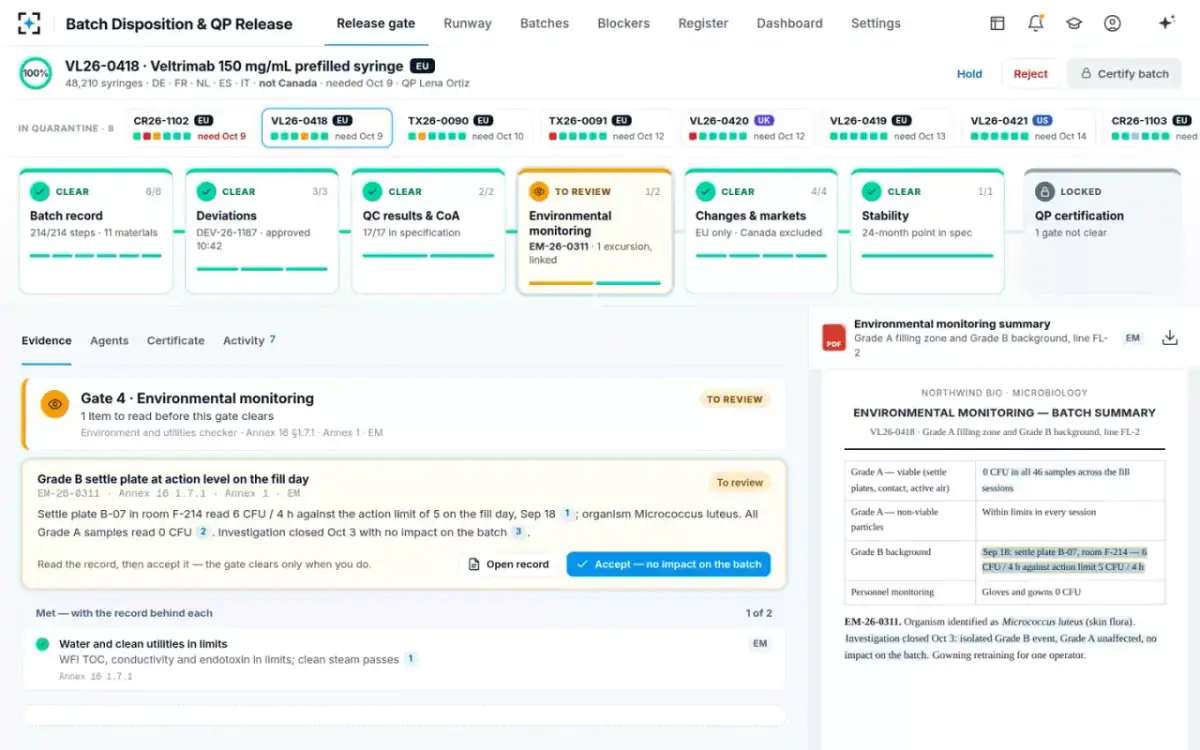This screenshot has height=750, width=1200.
Task: Open the locked QP certification card
Action: coord(1102,231)
